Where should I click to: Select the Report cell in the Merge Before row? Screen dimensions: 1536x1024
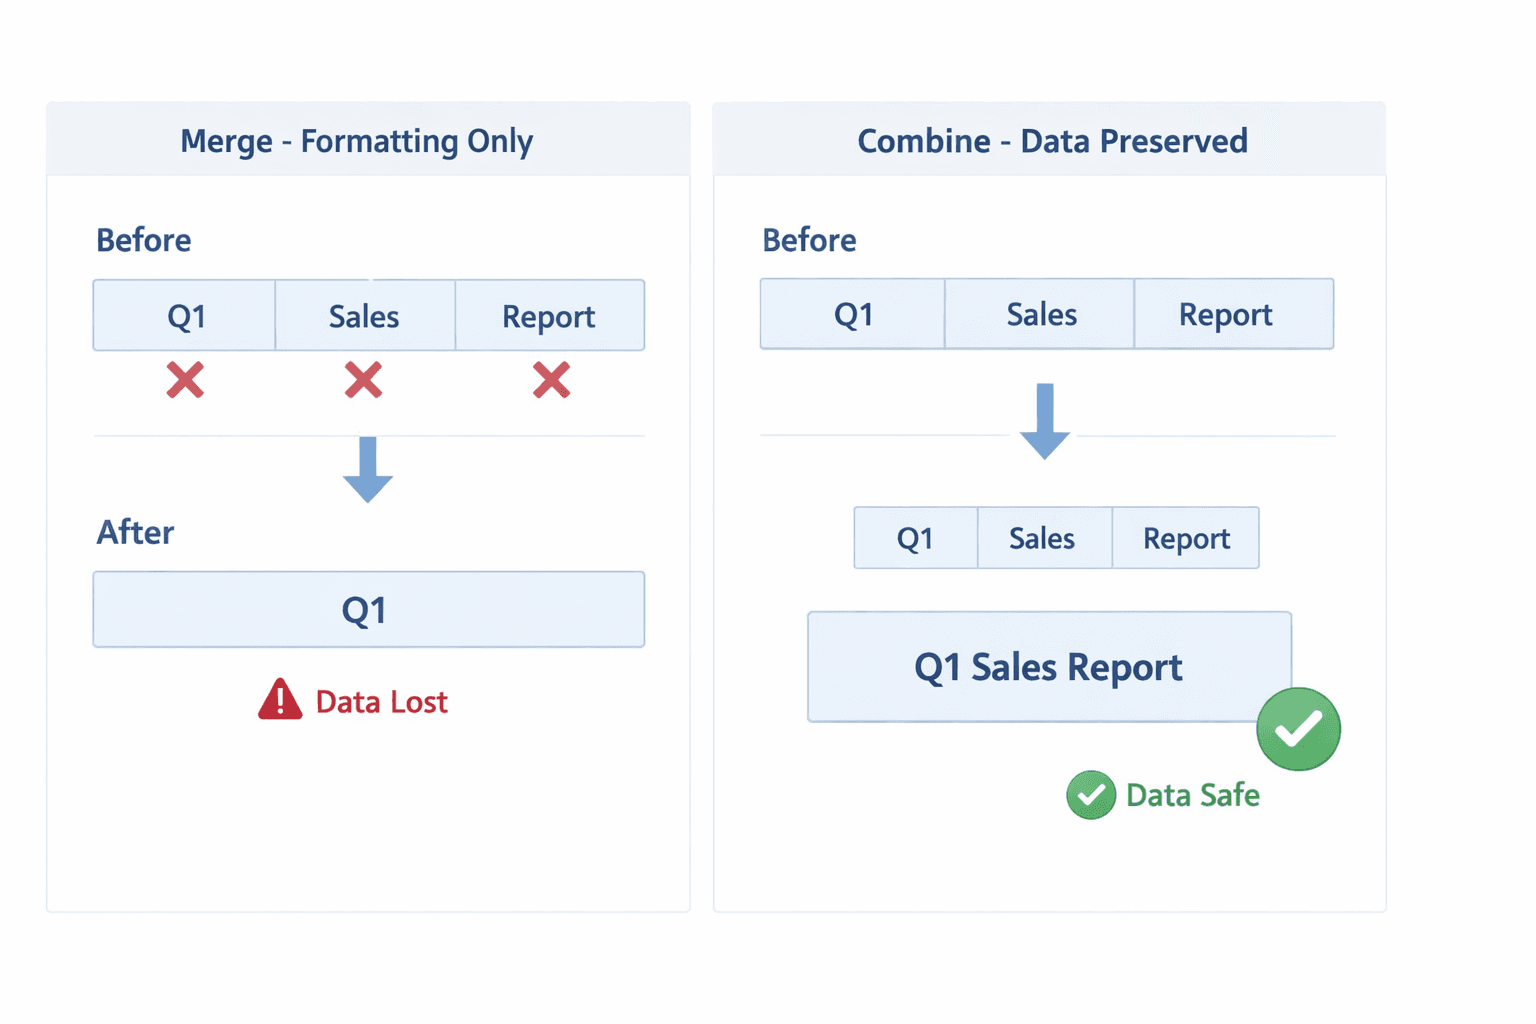(x=549, y=316)
